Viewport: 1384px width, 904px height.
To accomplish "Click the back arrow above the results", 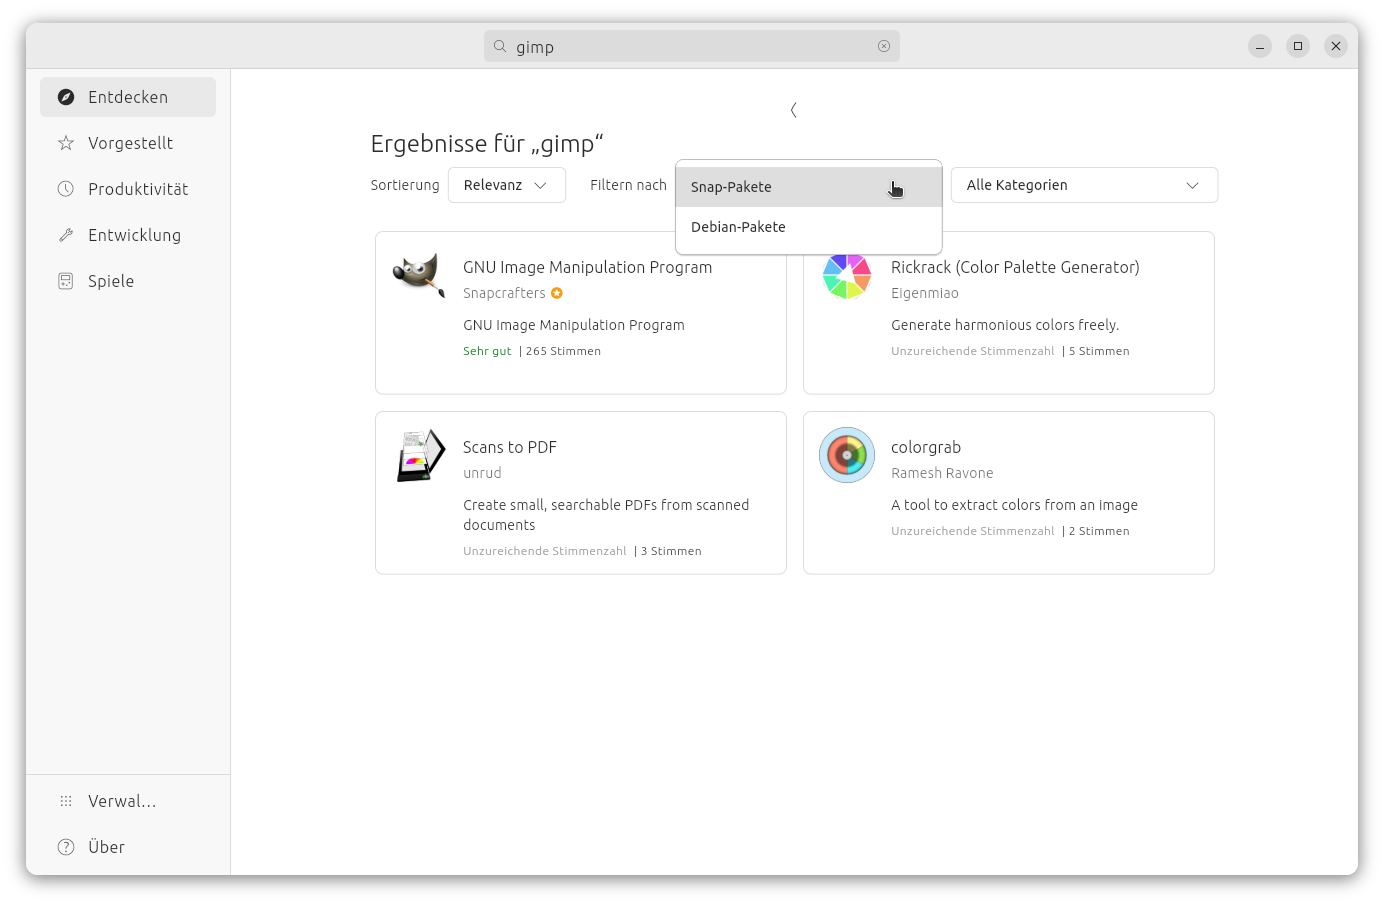I will coord(793,110).
